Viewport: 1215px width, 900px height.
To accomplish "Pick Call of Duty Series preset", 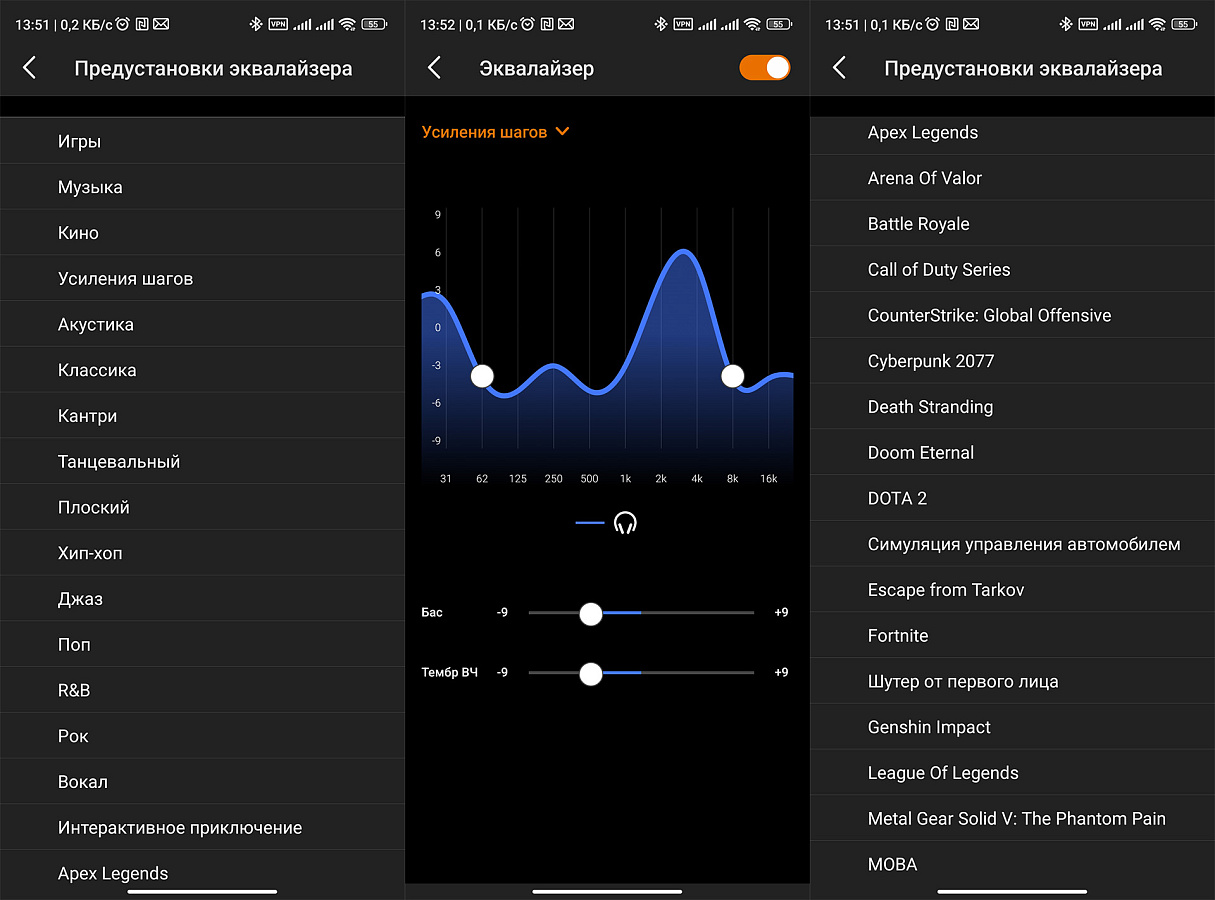I will point(1012,270).
